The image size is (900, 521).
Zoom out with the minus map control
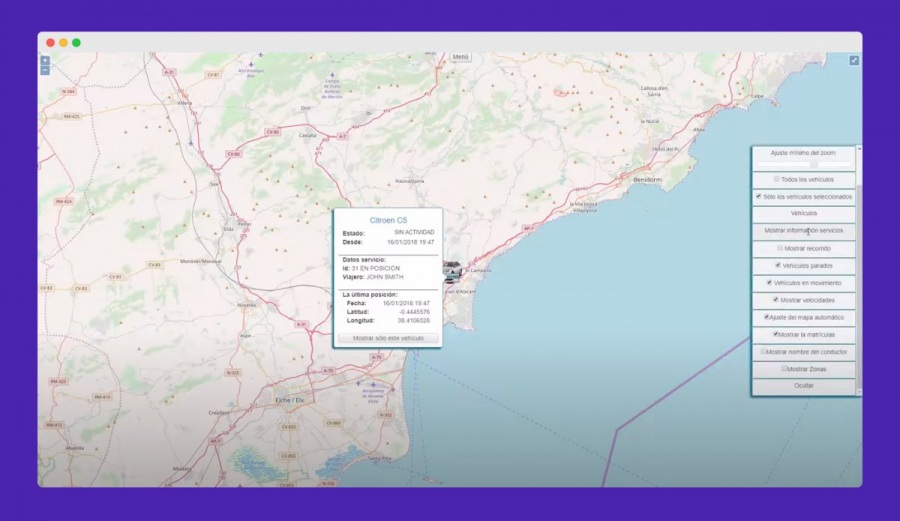(x=45, y=71)
